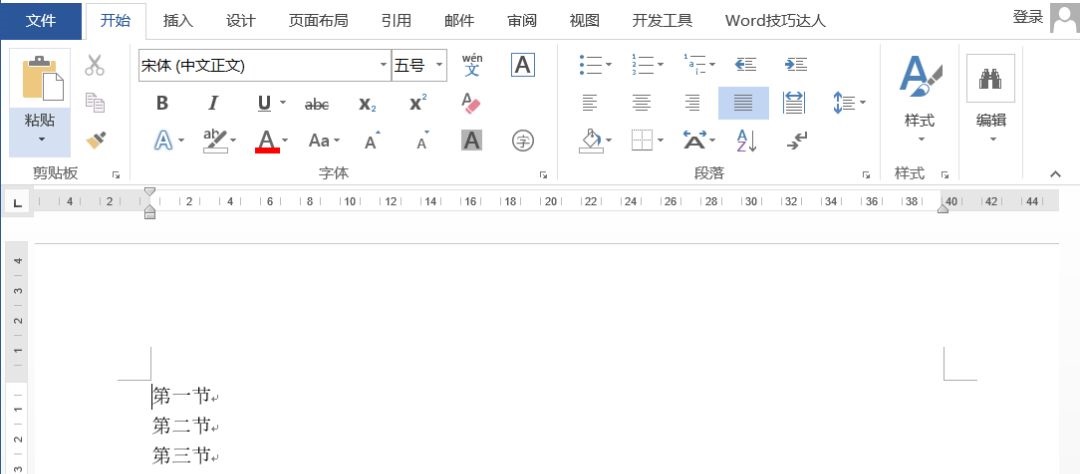This screenshot has width=1080, height=474.
Task: Click the Clear Formatting eraser icon
Action: tap(472, 103)
